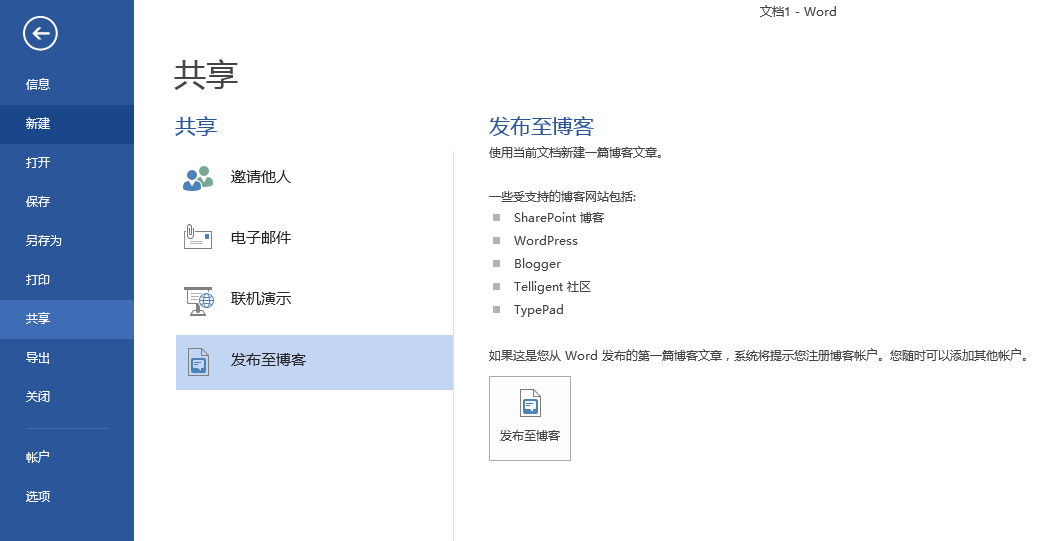Viewport: 1042px width, 541px height.
Task: Select the 发布至博客 list option label
Action: (268, 360)
